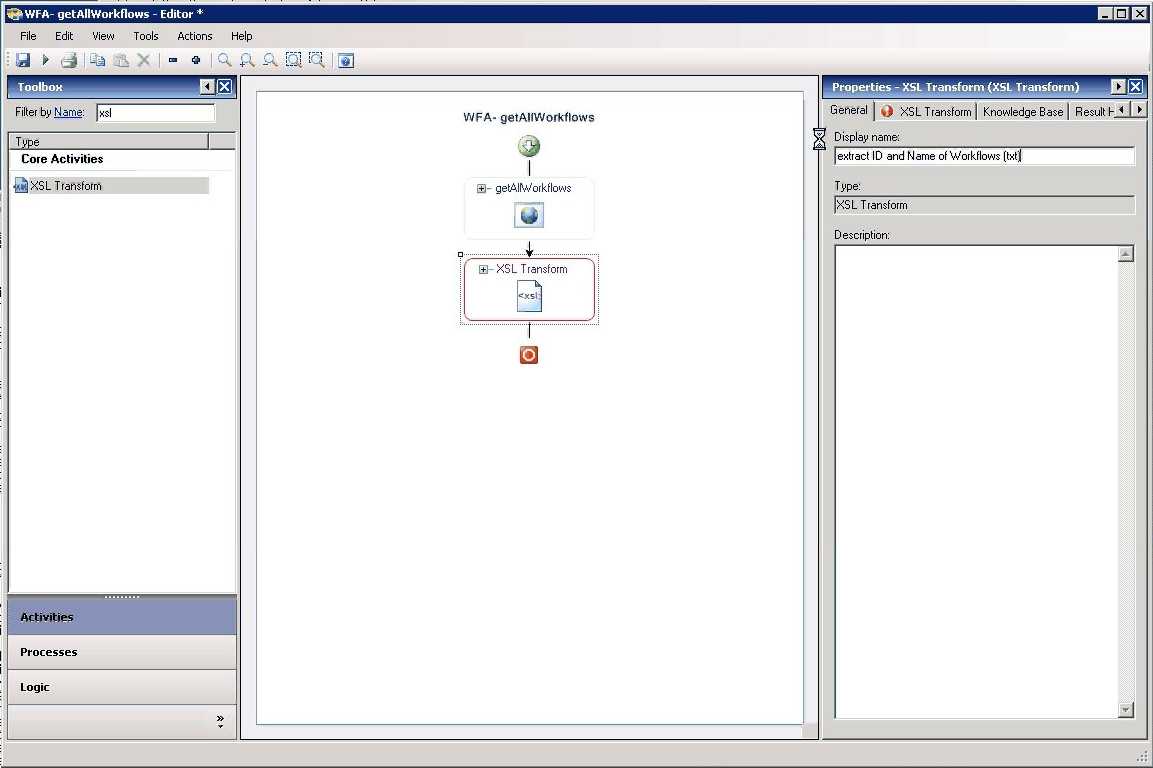This screenshot has width=1153, height=768.
Task: Click the last dashed-box zoom icon
Action: click(317, 60)
